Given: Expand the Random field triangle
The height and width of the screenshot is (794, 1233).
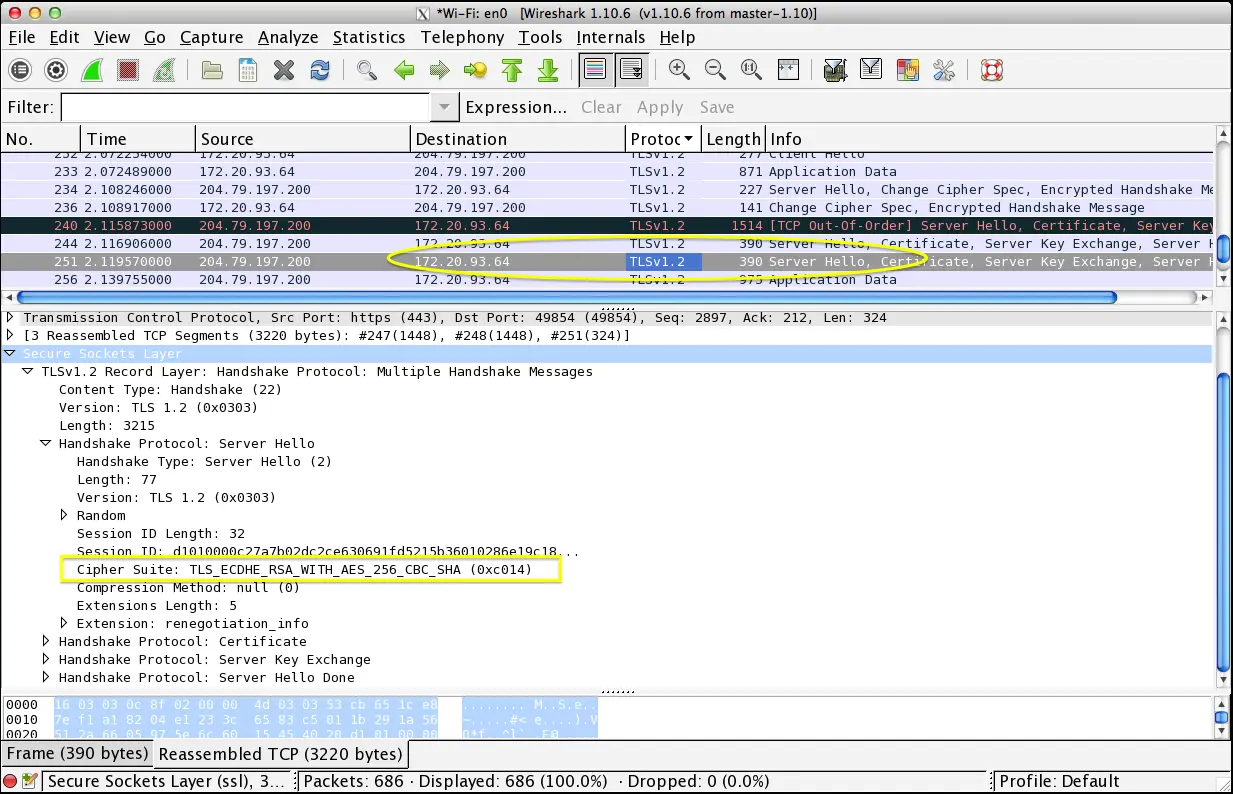Looking at the screenshot, I should click(x=64, y=516).
